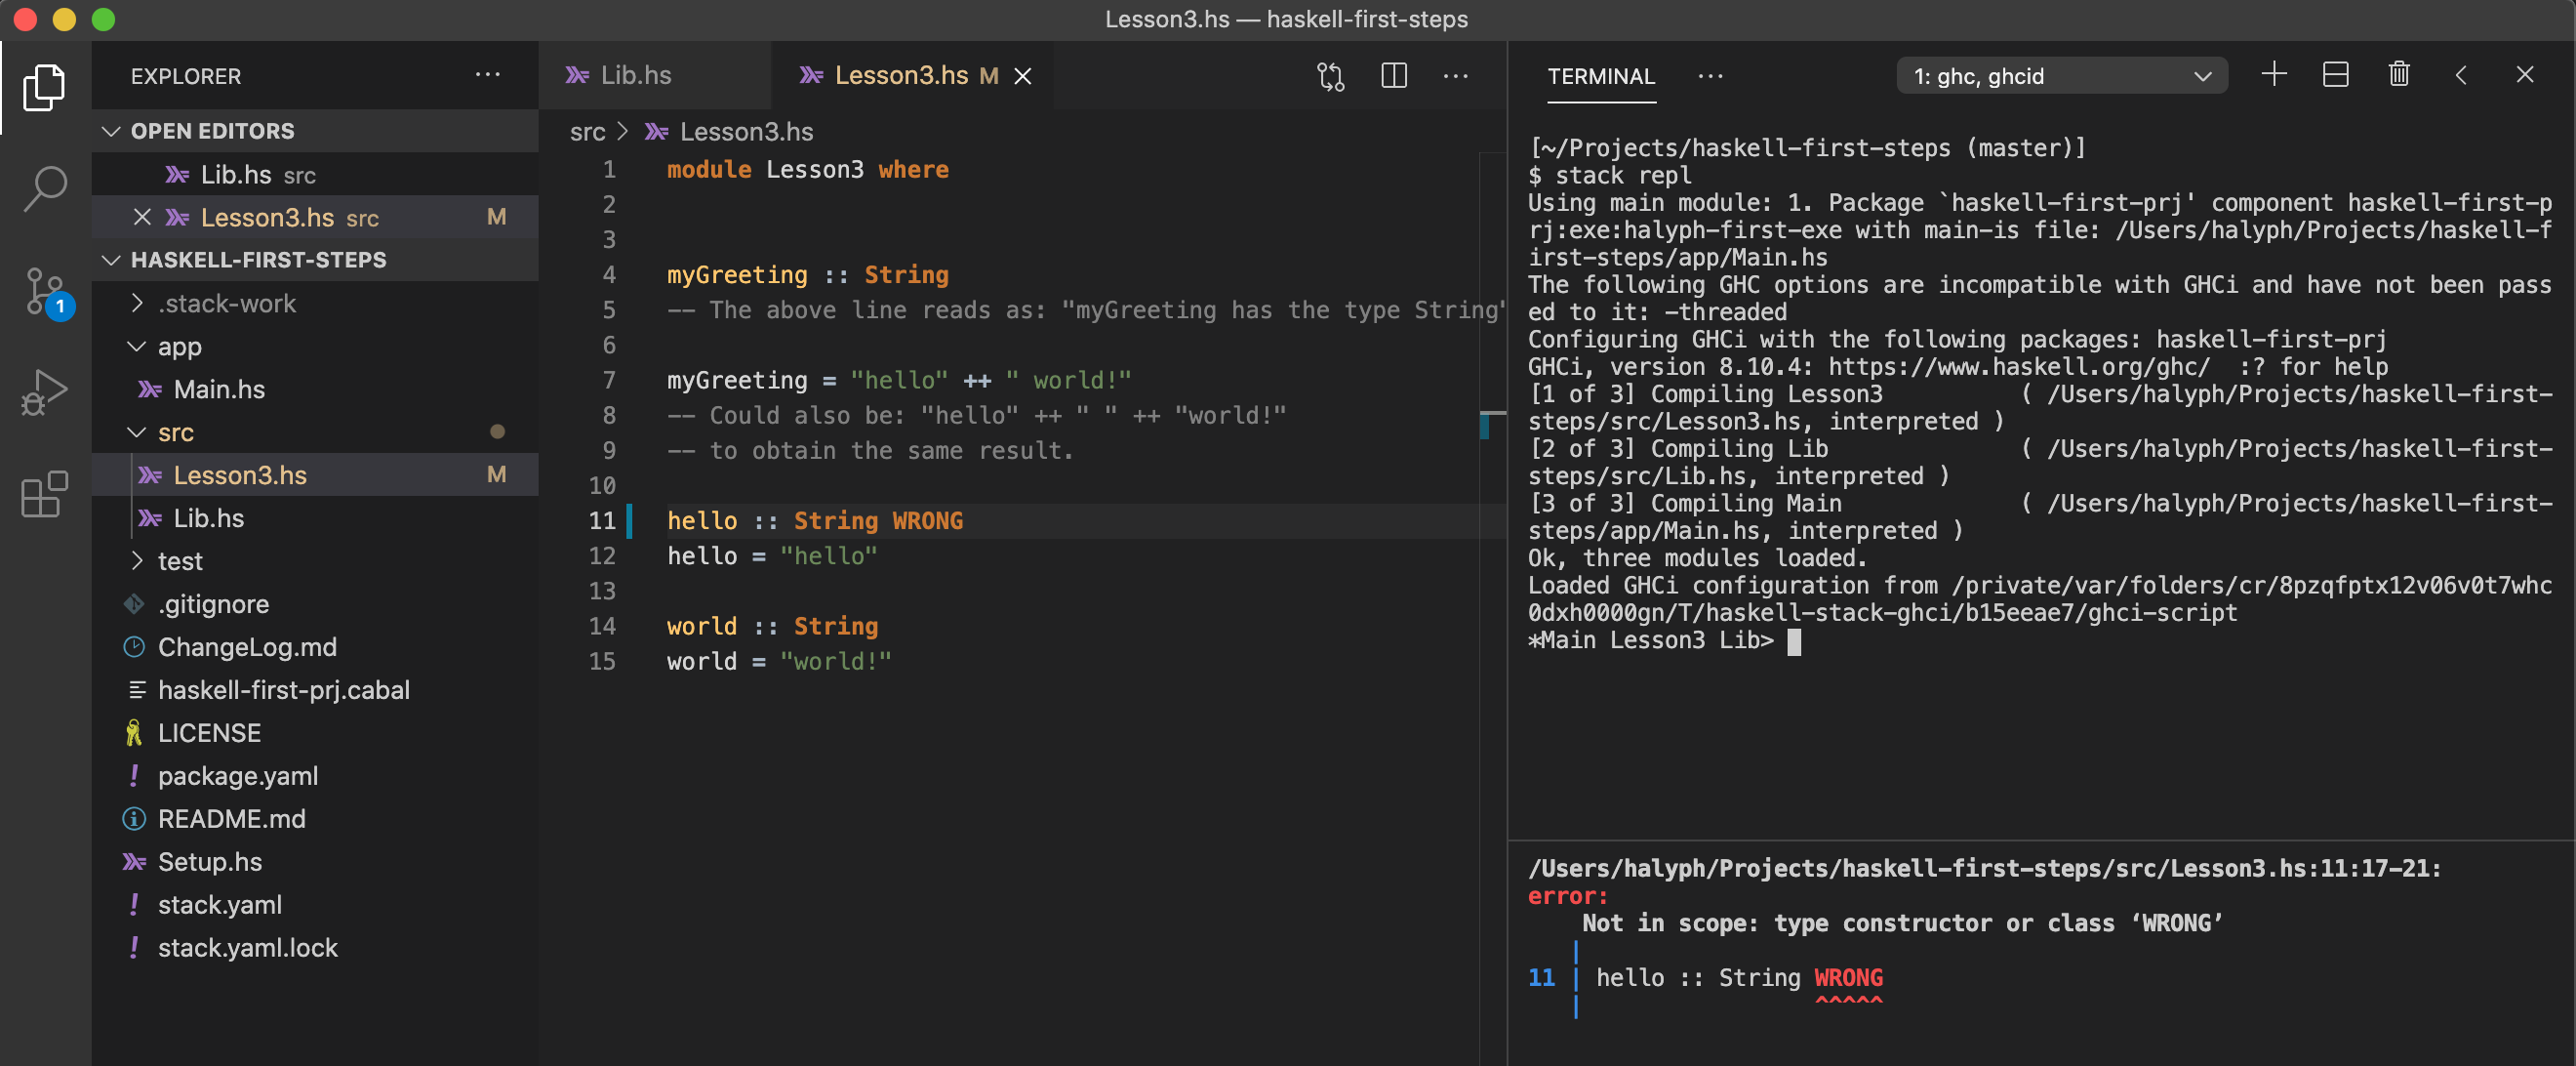Screen dimensions: 2576x1066
Task: Open Lib.hs from Open Editors list
Action: coord(315,174)
